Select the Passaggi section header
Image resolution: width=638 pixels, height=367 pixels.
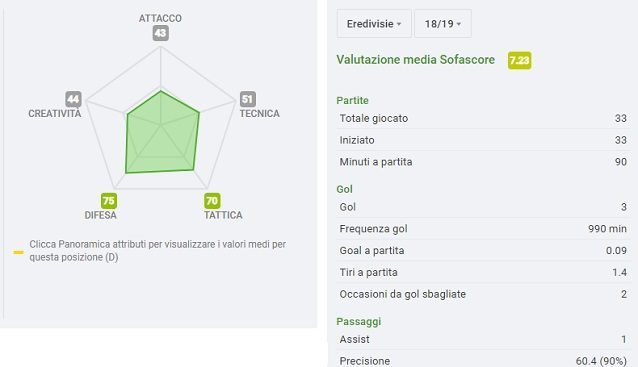pyautogui.click(x=358, y=321)
